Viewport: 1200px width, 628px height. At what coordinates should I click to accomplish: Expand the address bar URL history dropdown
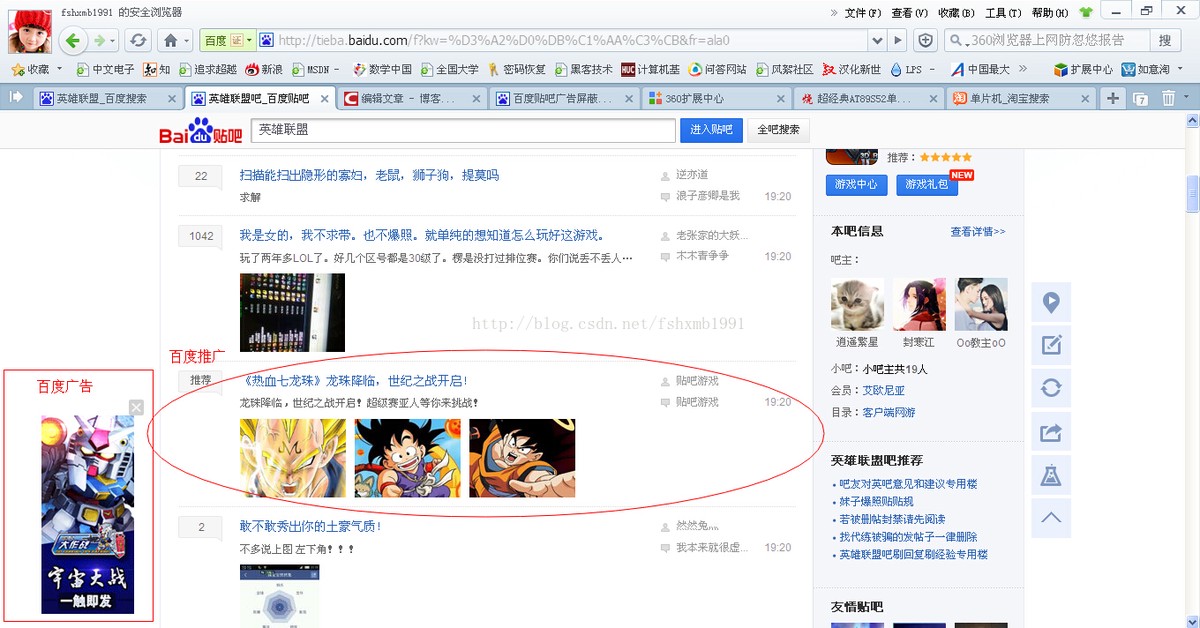pos(876,41)
